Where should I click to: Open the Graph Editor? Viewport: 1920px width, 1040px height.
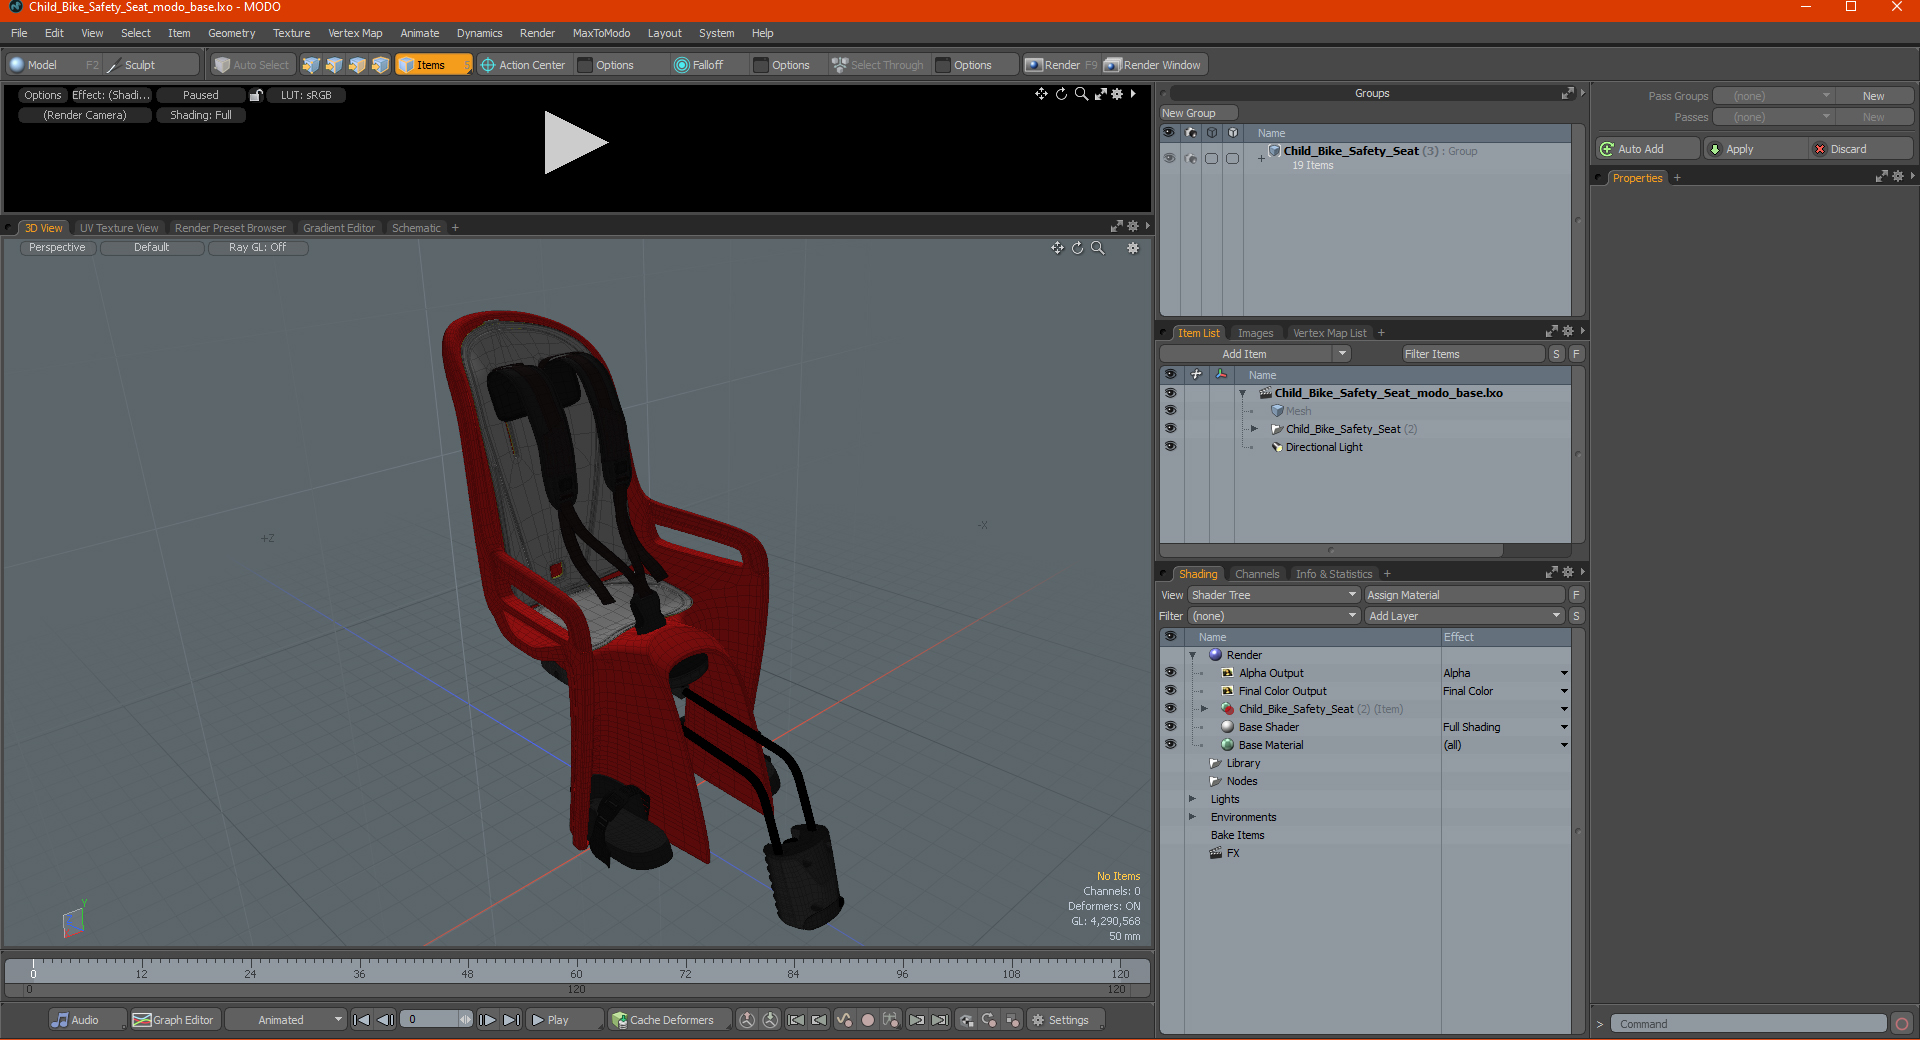click(x=174, y=1020)
